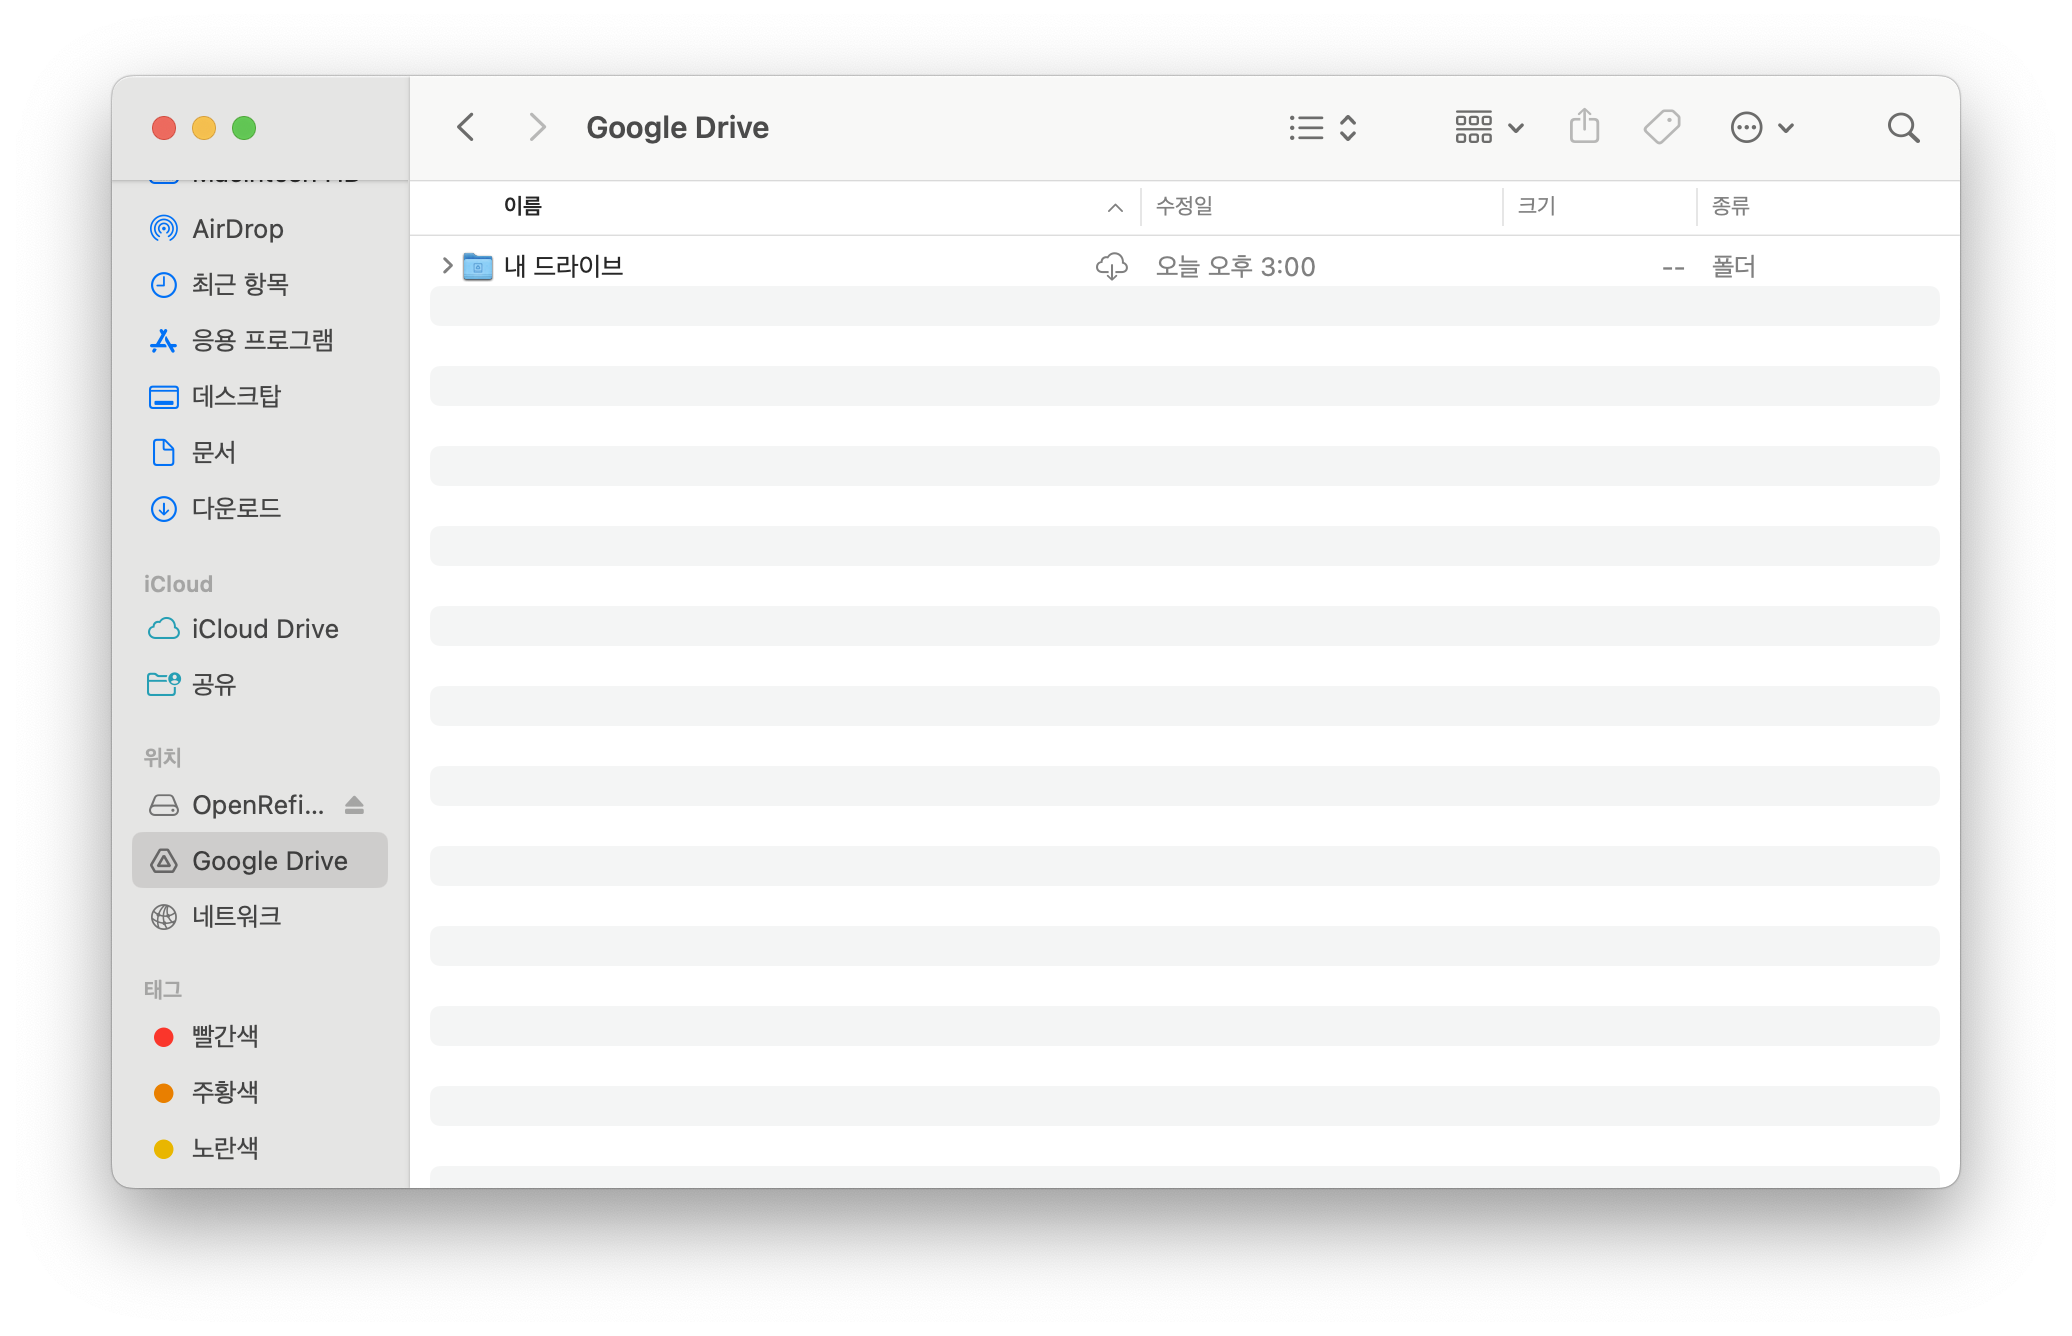Eject the OpenRefine volume
Viewport: 2072px width, 1336px height.
click(354, 805)
